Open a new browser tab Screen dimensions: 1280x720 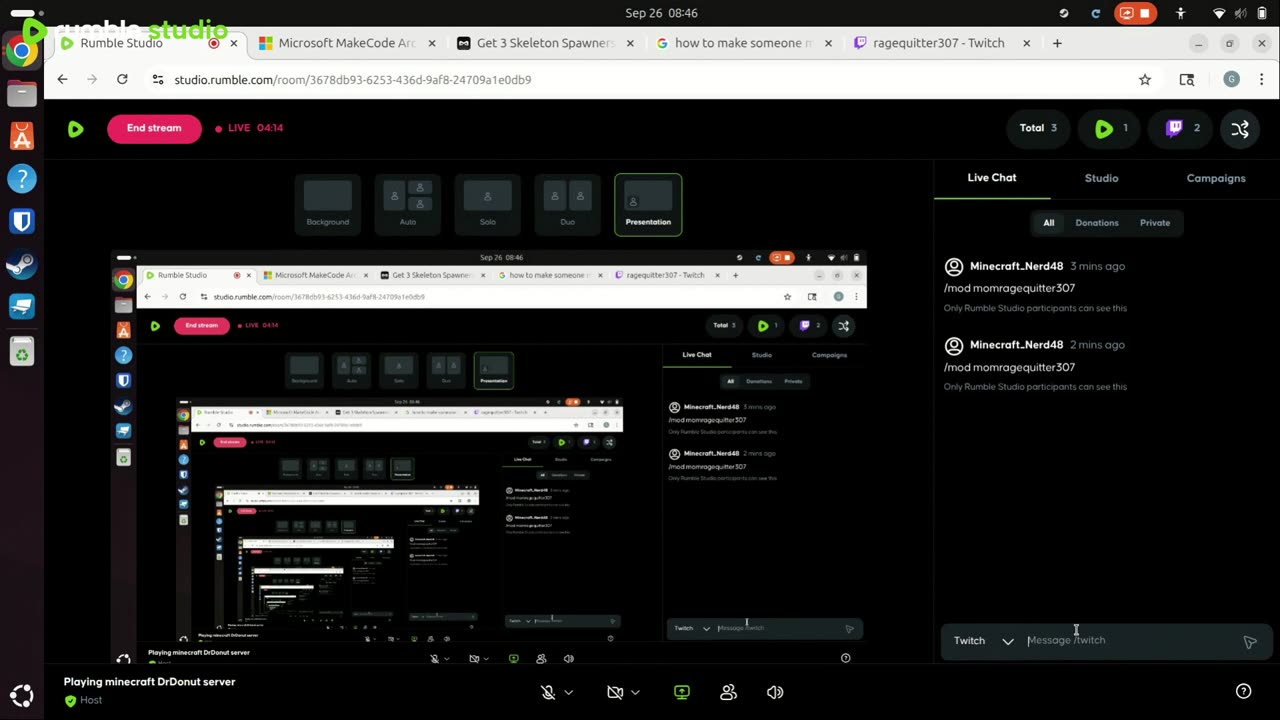tap(1057, 43)
